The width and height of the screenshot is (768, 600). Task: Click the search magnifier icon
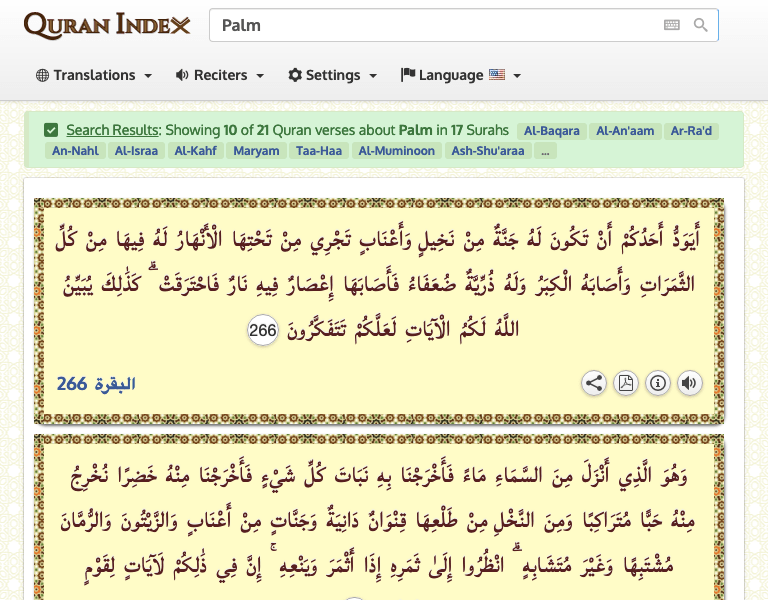tap(701, 25)
